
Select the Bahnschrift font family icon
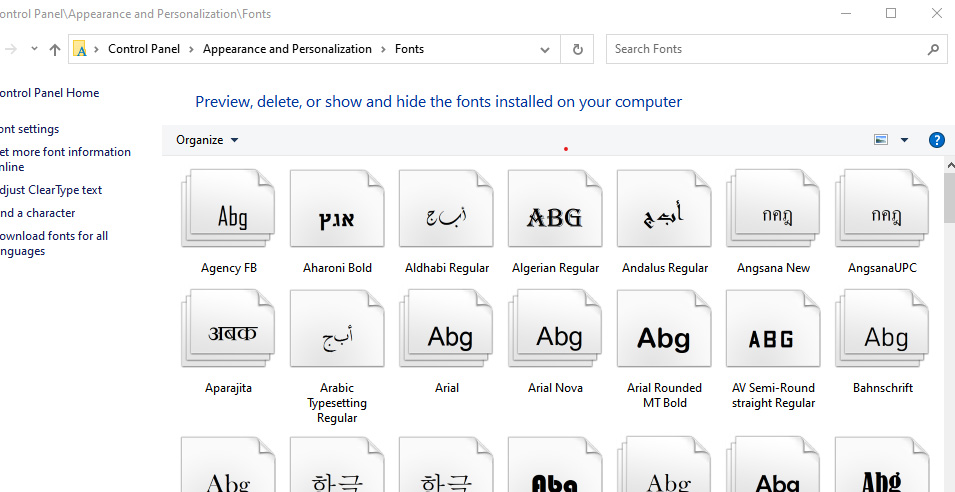(x=882, y=328)
